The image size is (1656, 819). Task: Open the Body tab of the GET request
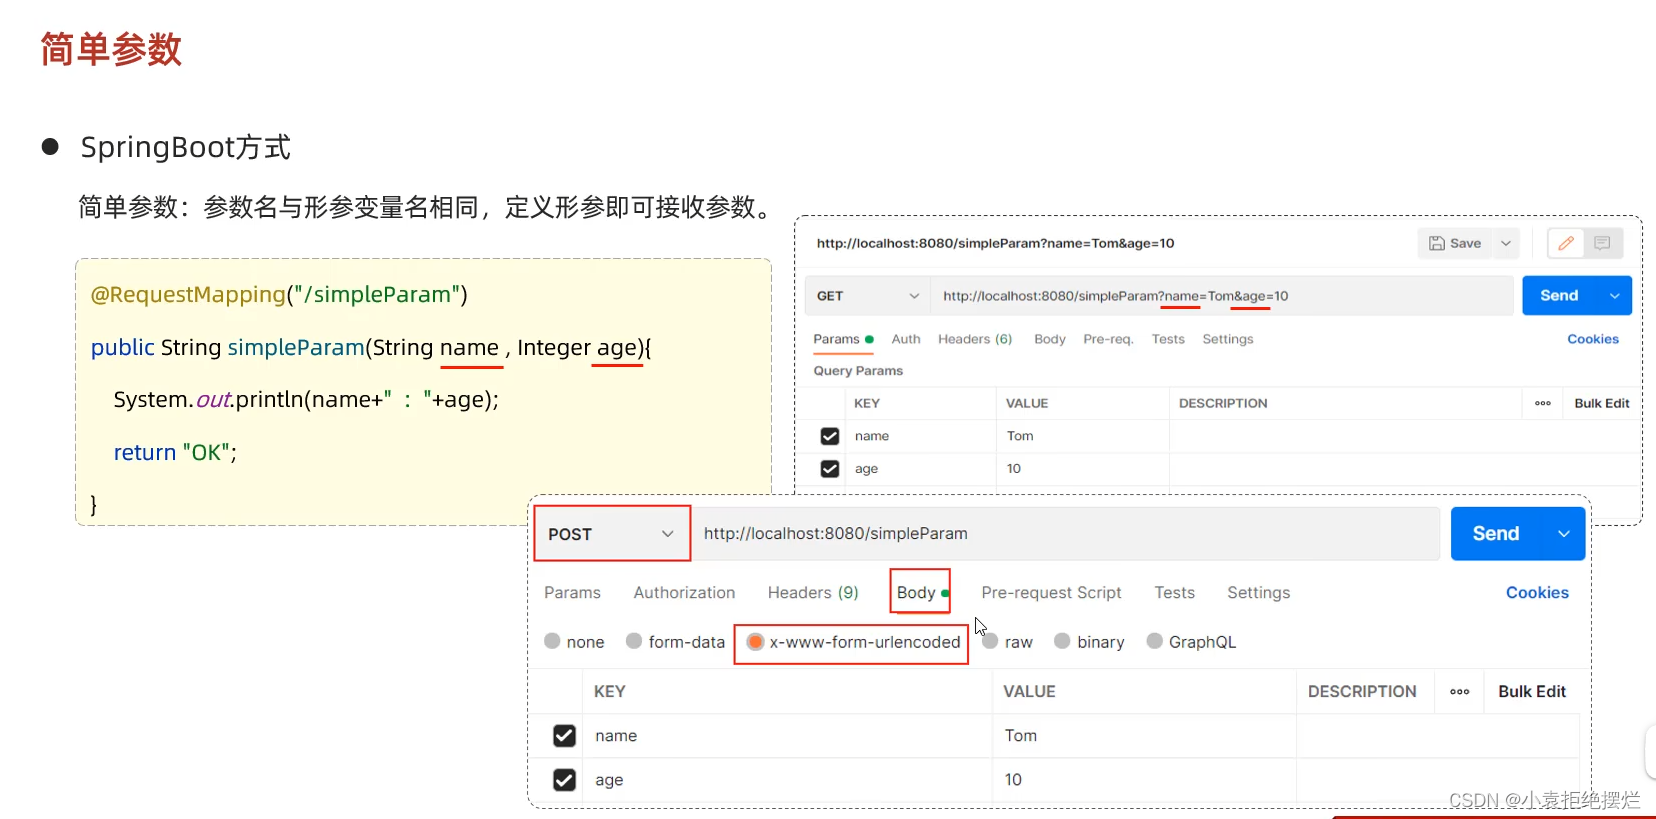1050,339
